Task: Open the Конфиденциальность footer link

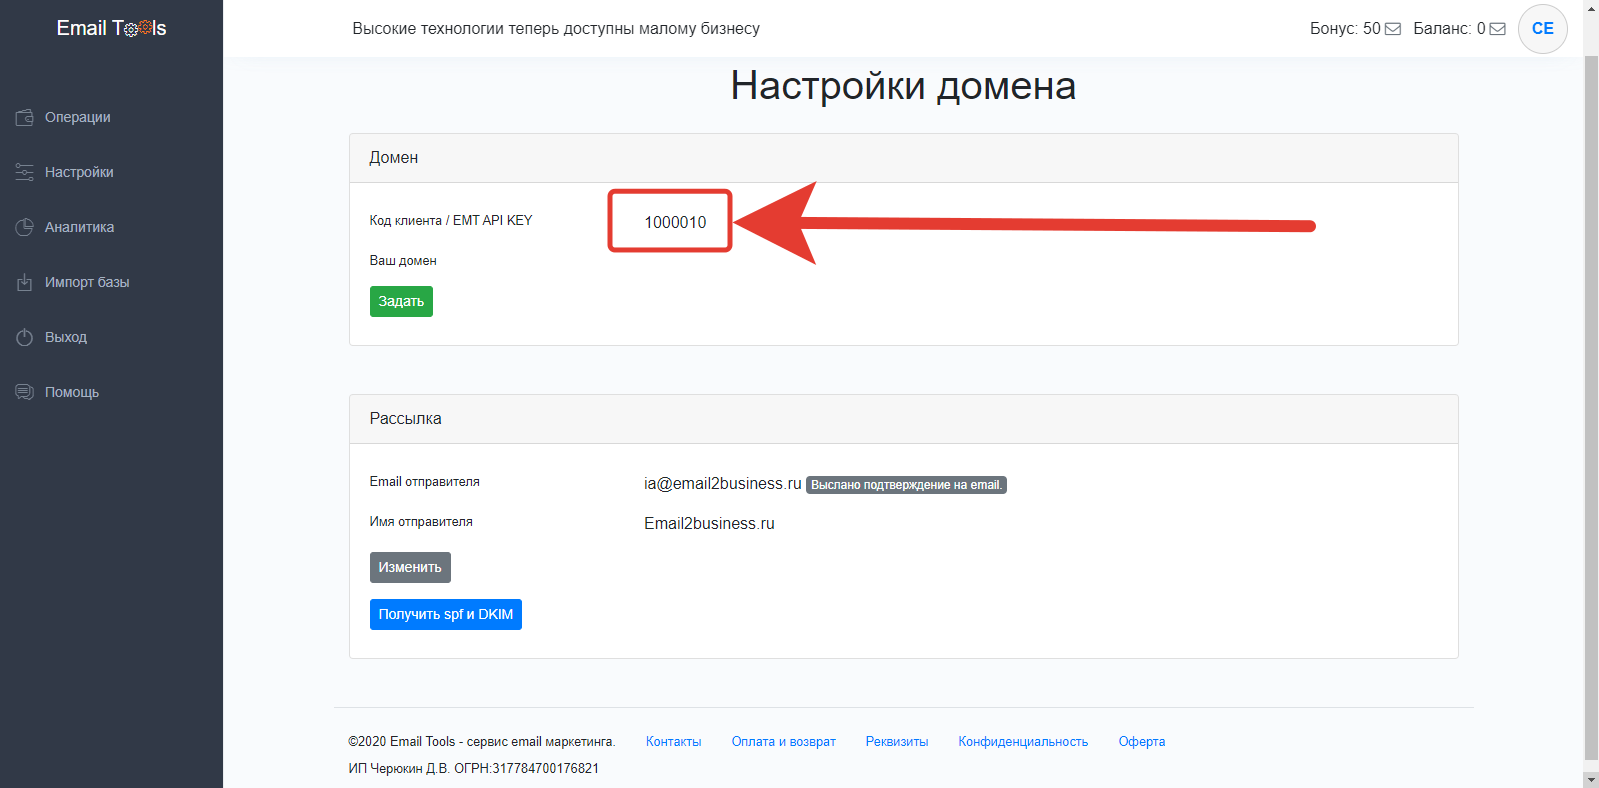Action: click(1022, 741)
